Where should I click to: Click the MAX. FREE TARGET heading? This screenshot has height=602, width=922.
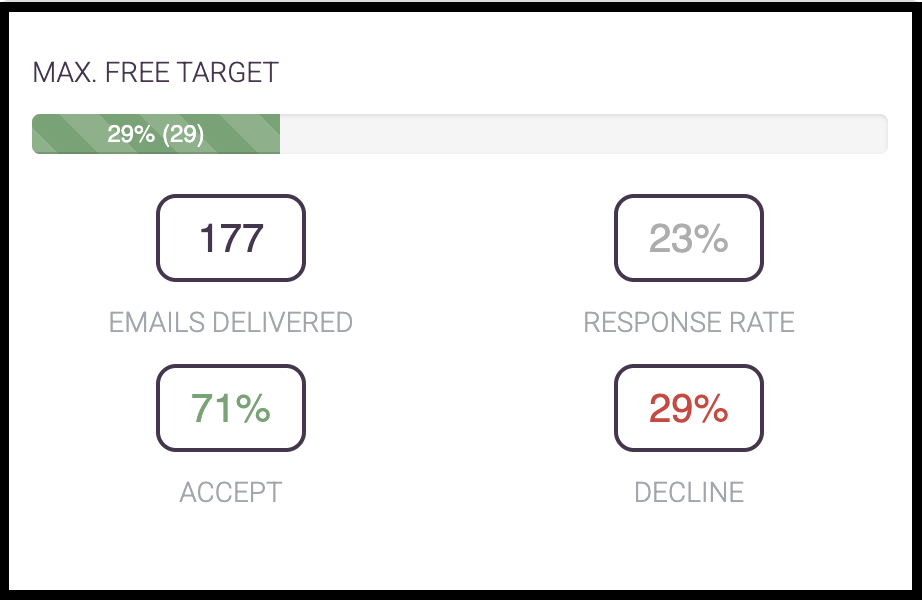coord(155,73)
